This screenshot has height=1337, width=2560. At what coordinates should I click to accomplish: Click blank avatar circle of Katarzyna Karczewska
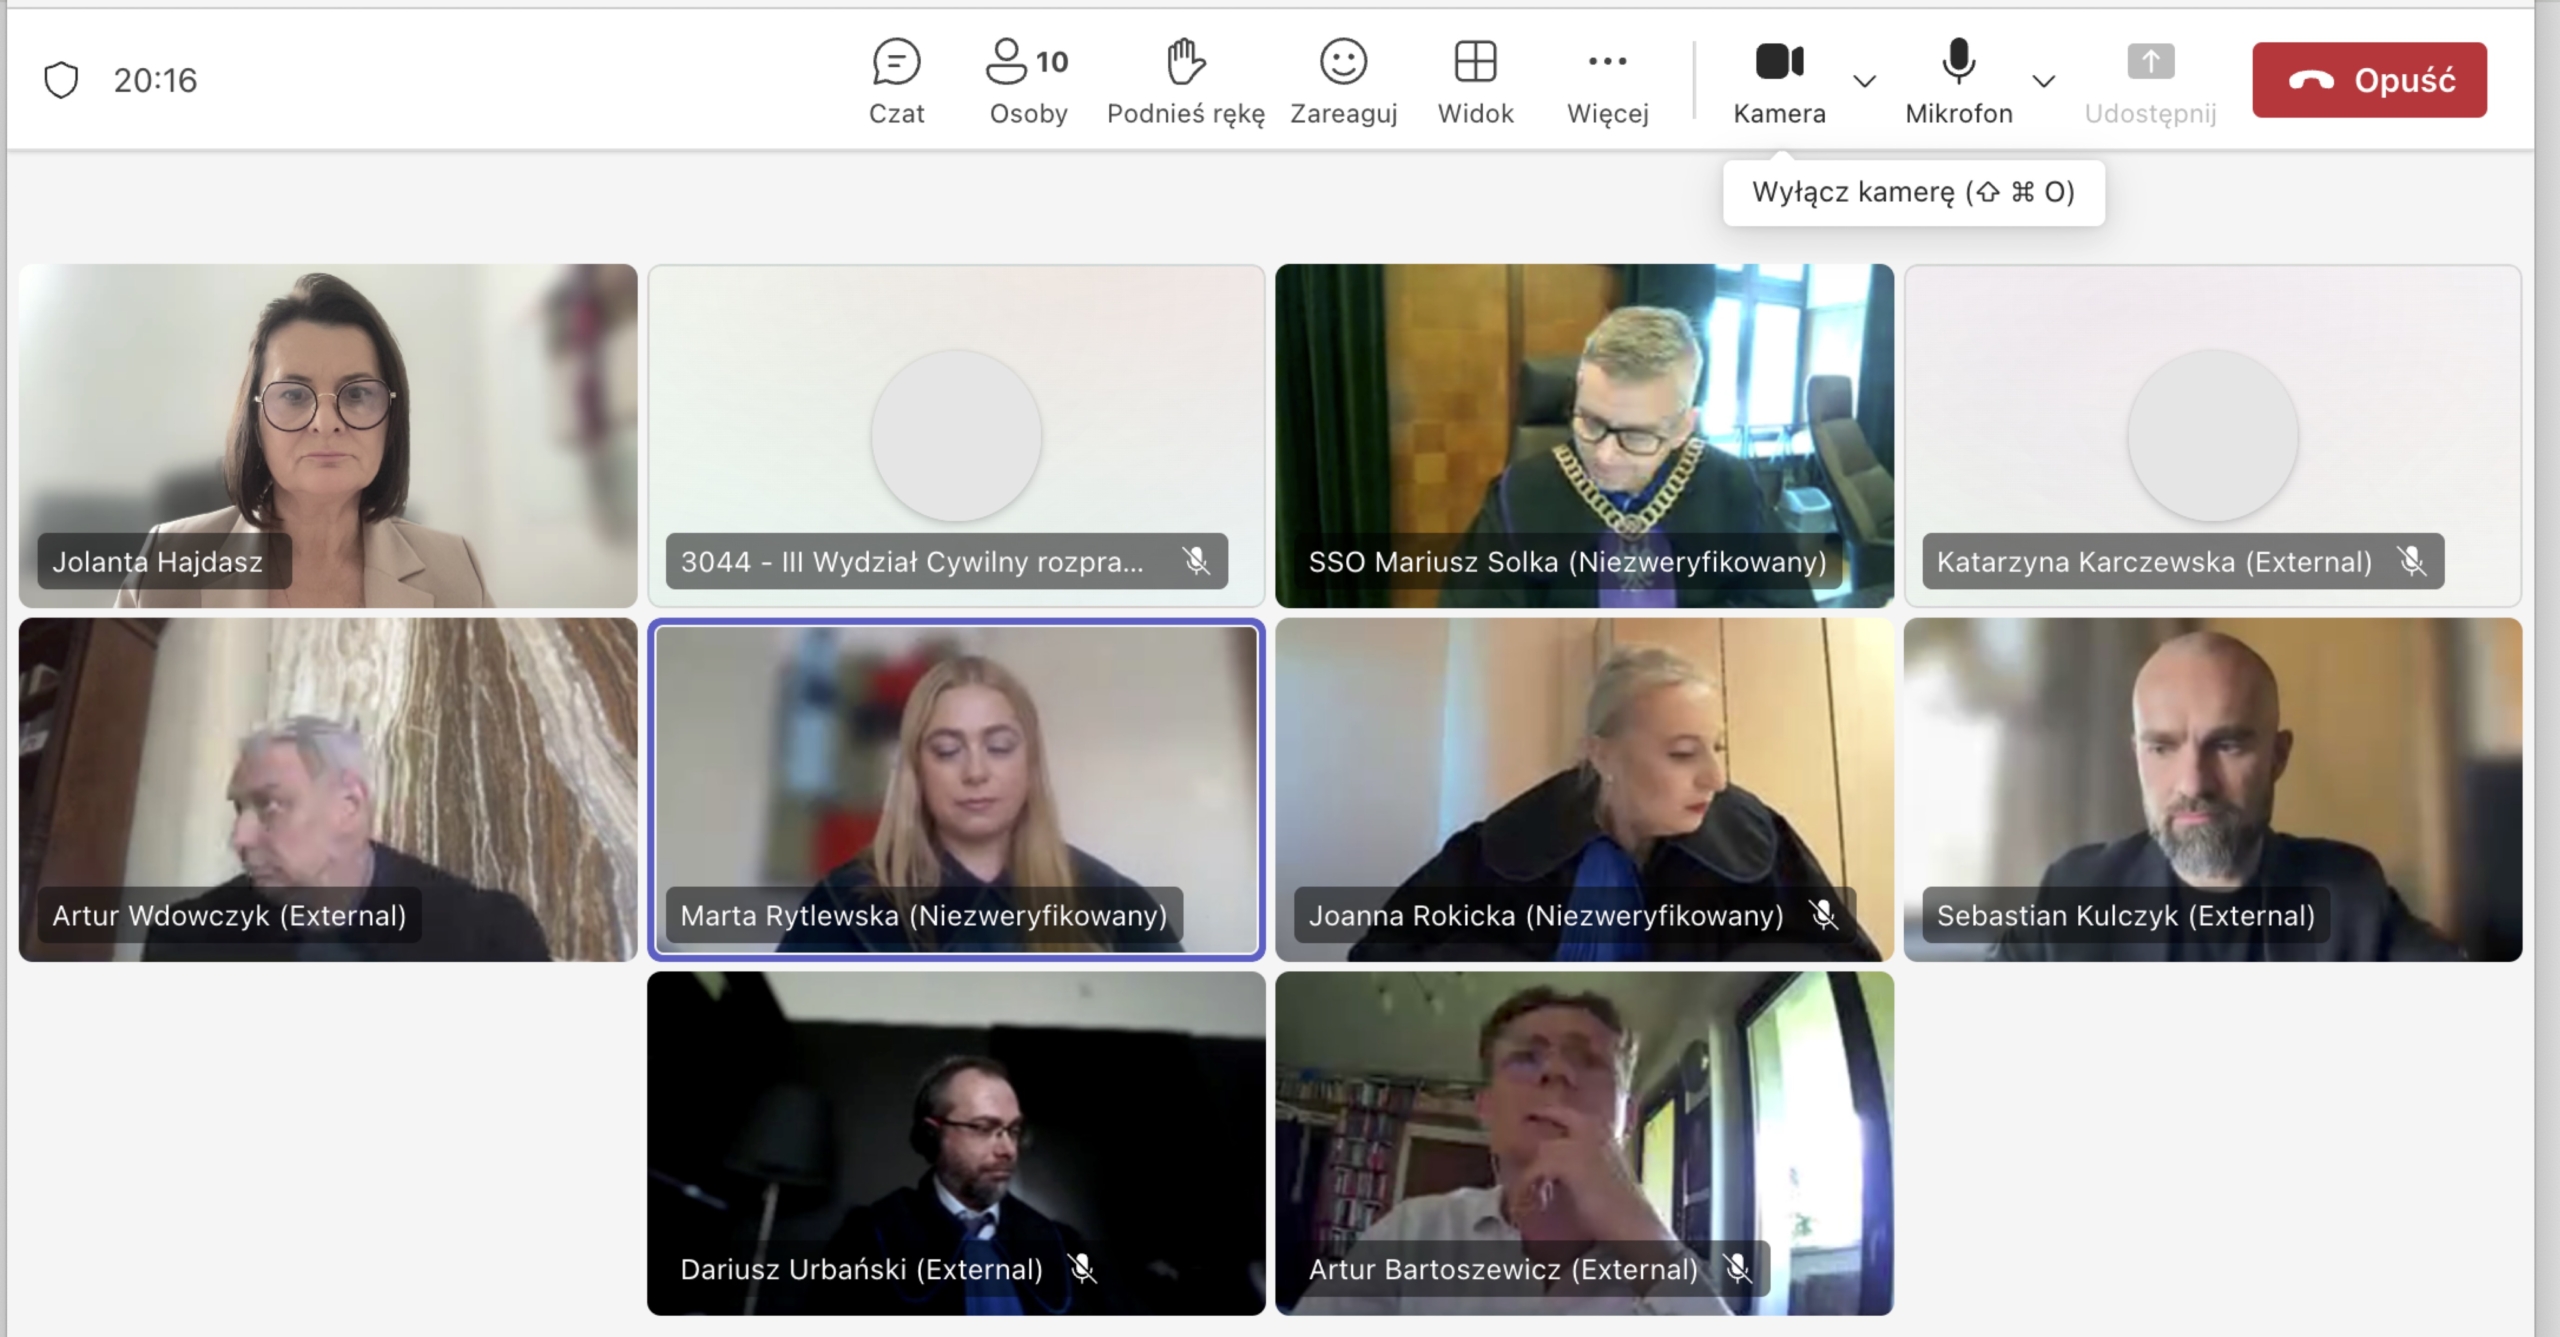[2213, 436]
